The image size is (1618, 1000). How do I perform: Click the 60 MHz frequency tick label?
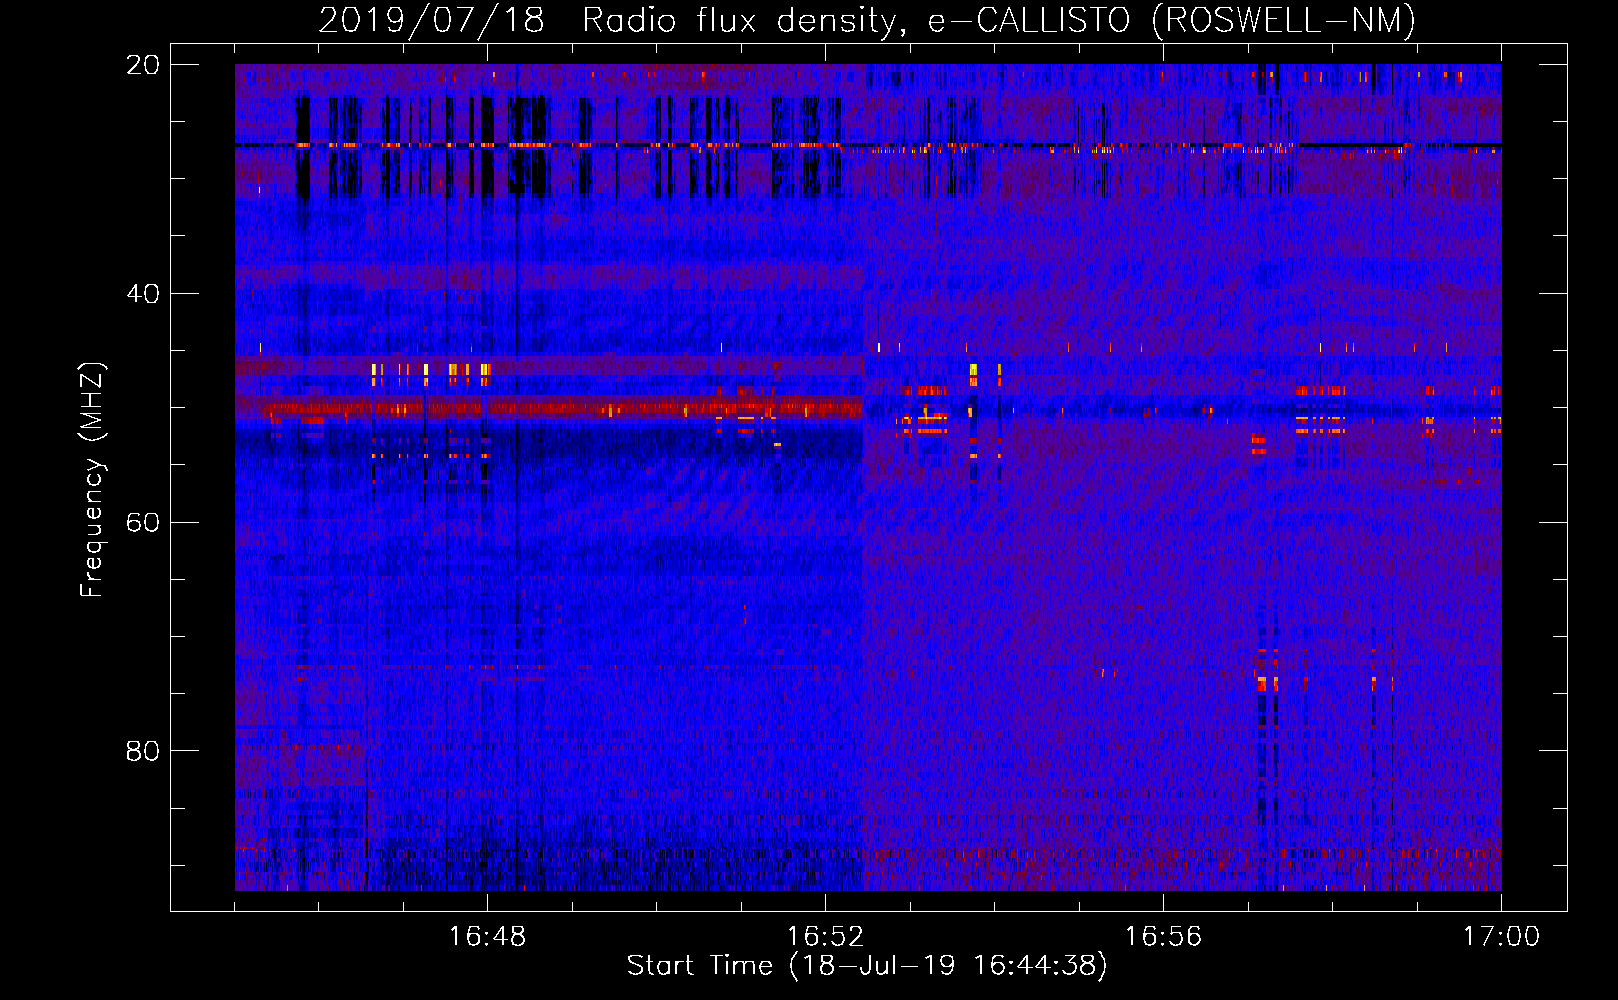pos(142,522)
